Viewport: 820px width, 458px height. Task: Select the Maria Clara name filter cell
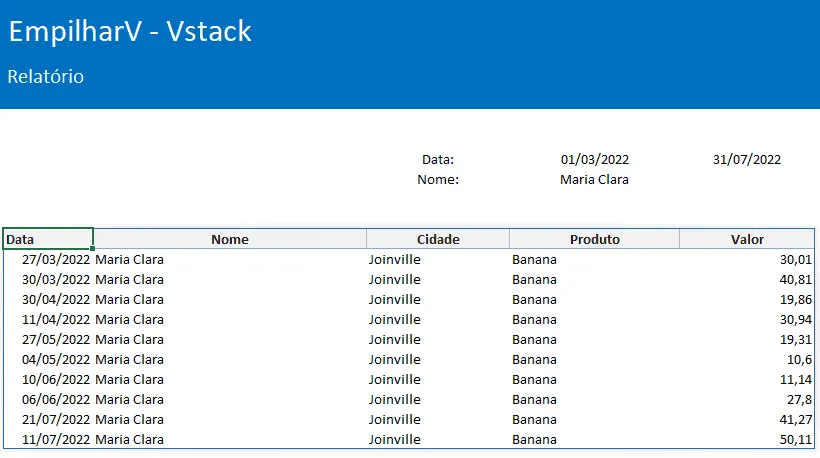(594, 179)
